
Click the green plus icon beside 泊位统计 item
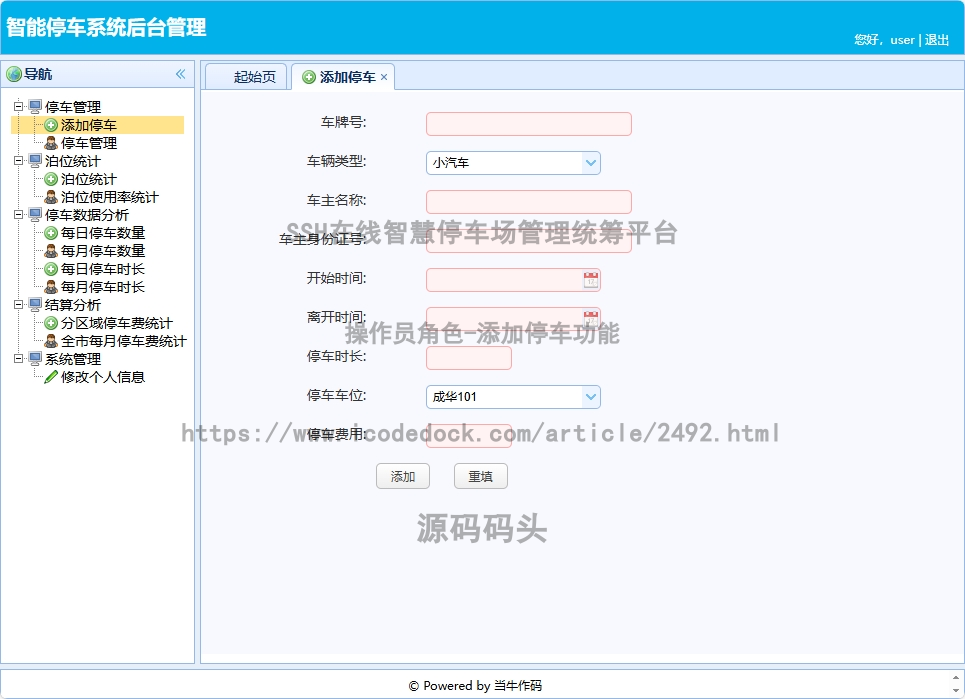pyautogui.click(x=51, y=179)
